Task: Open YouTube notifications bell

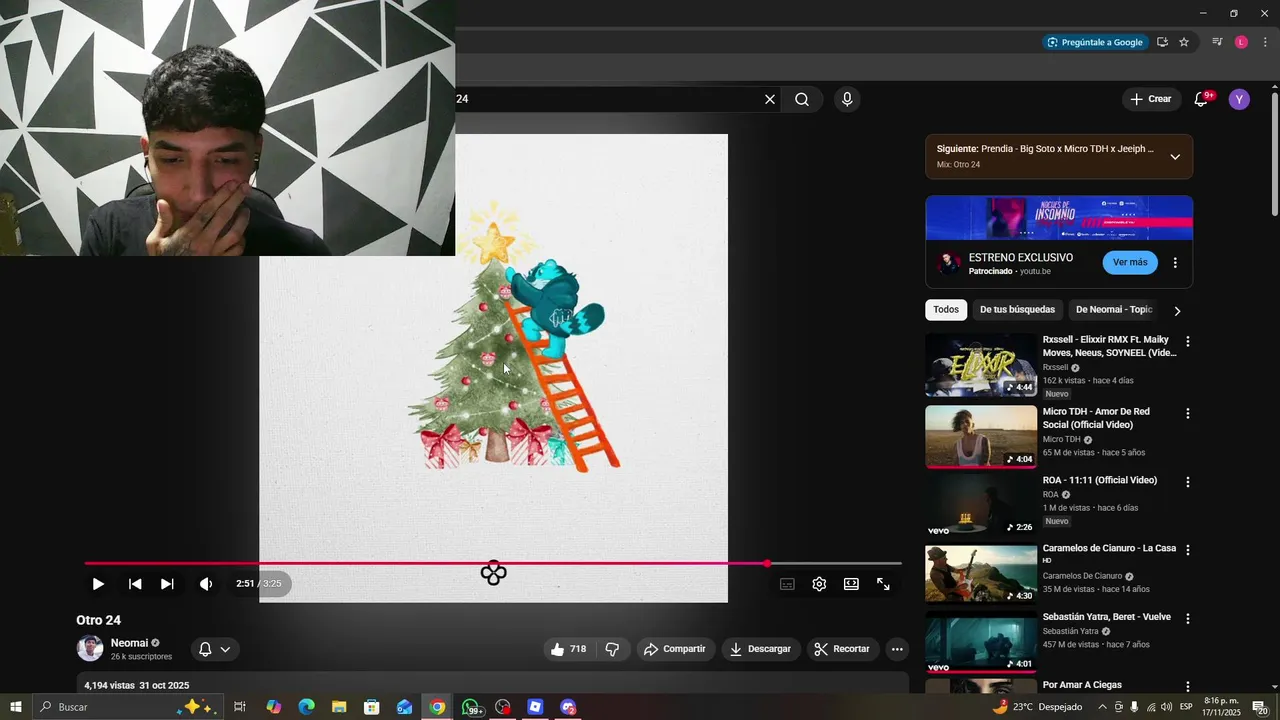Action: tap(1202, 99)
